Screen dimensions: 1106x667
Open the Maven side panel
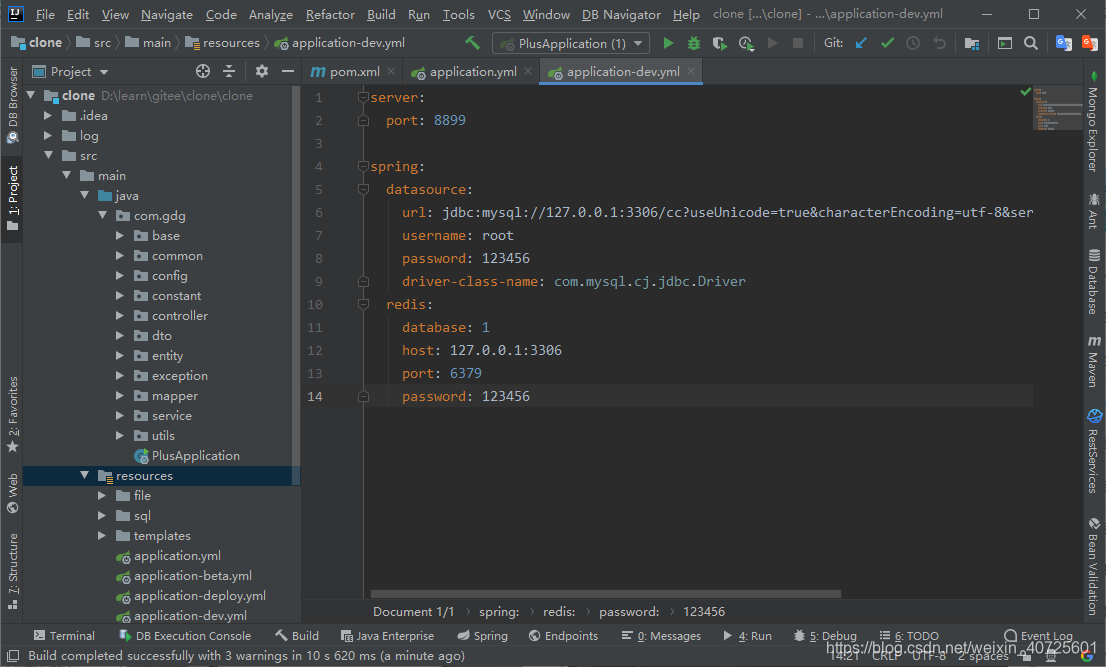(x=1093, y=361)
